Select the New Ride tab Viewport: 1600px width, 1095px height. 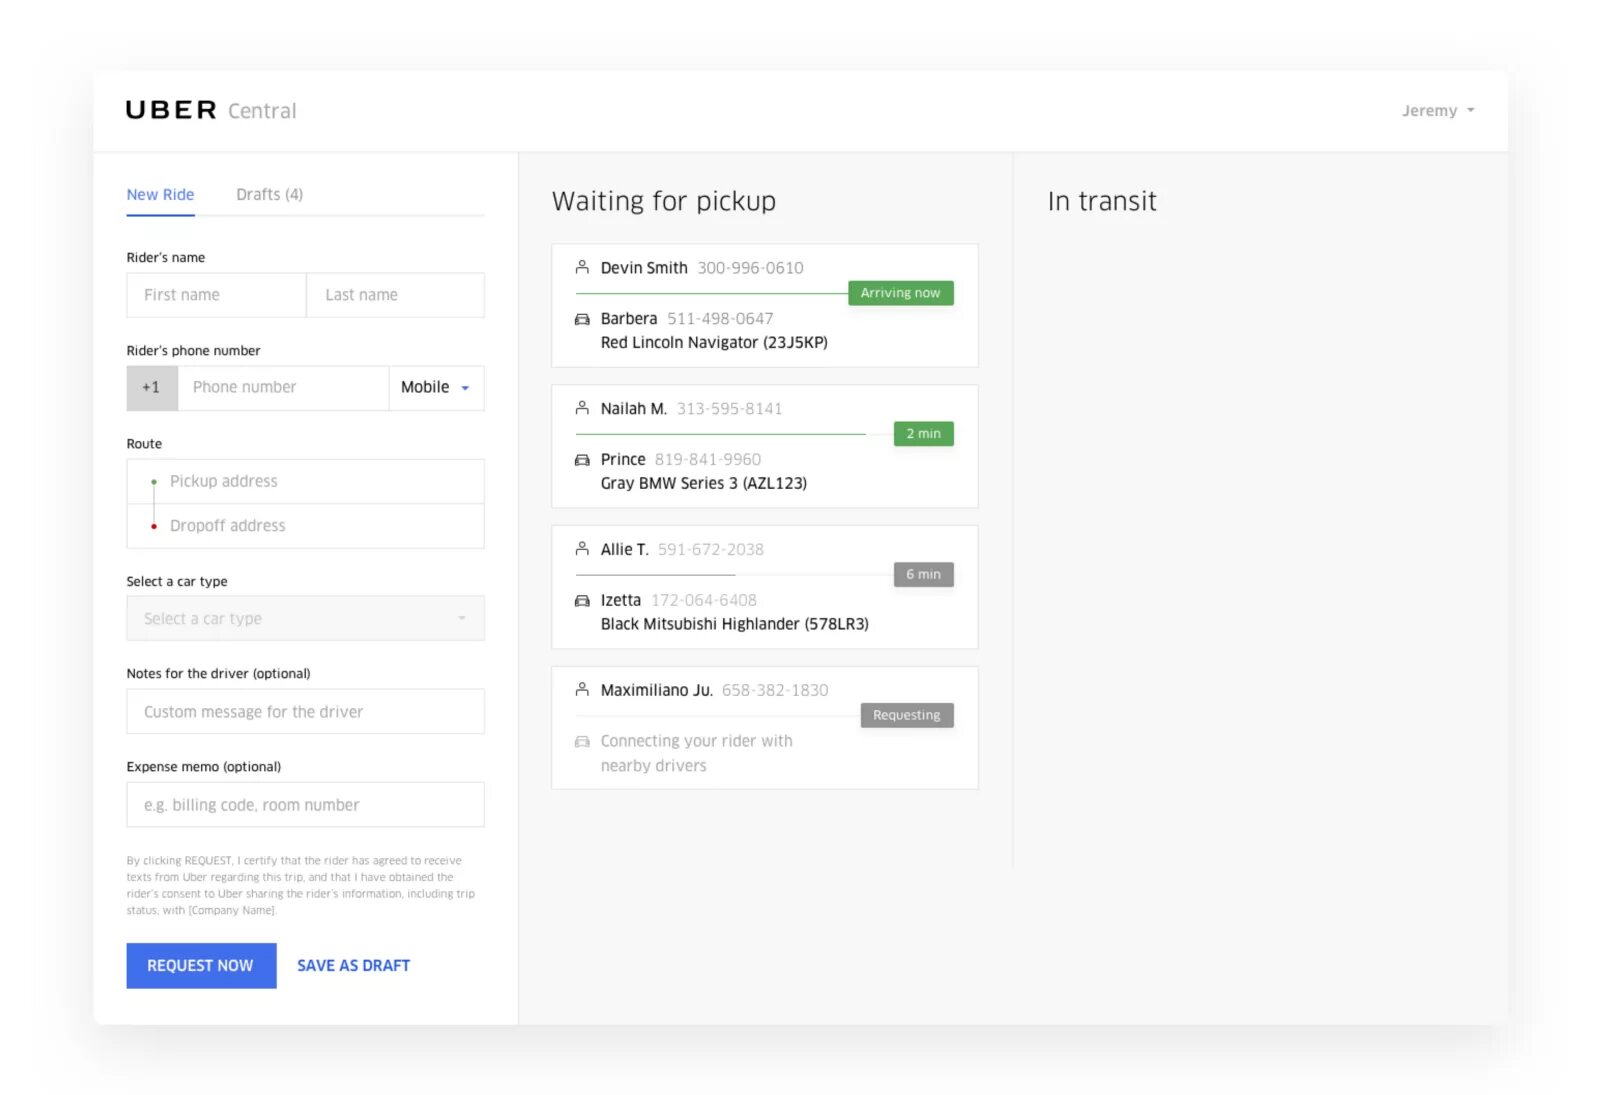160,194
